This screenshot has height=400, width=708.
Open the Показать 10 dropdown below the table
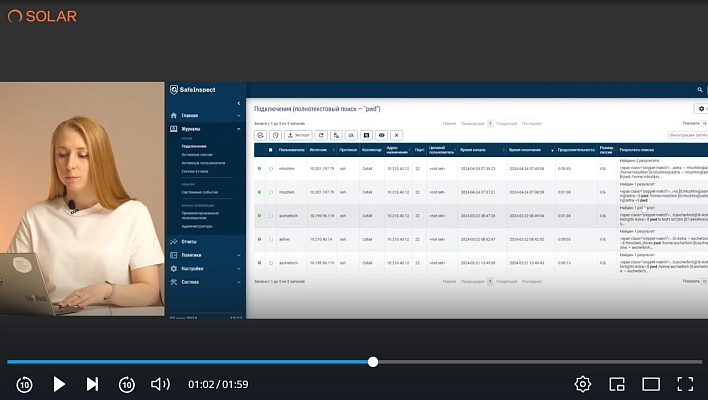pos(704,281)
